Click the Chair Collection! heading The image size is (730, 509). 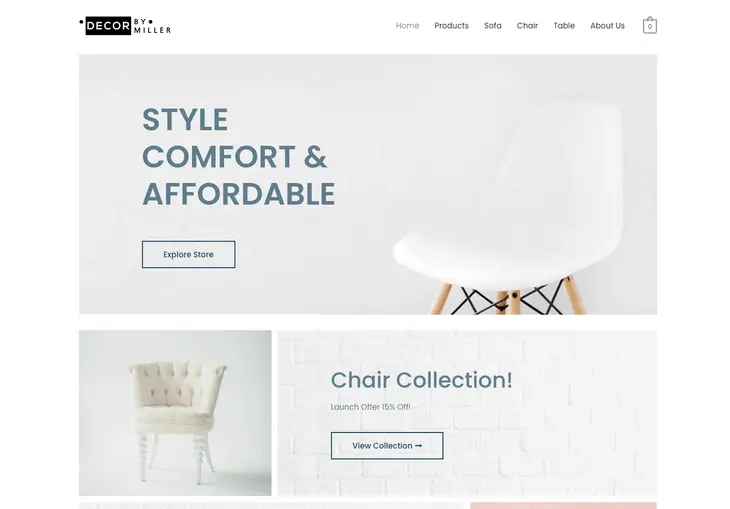coord(421,380)
